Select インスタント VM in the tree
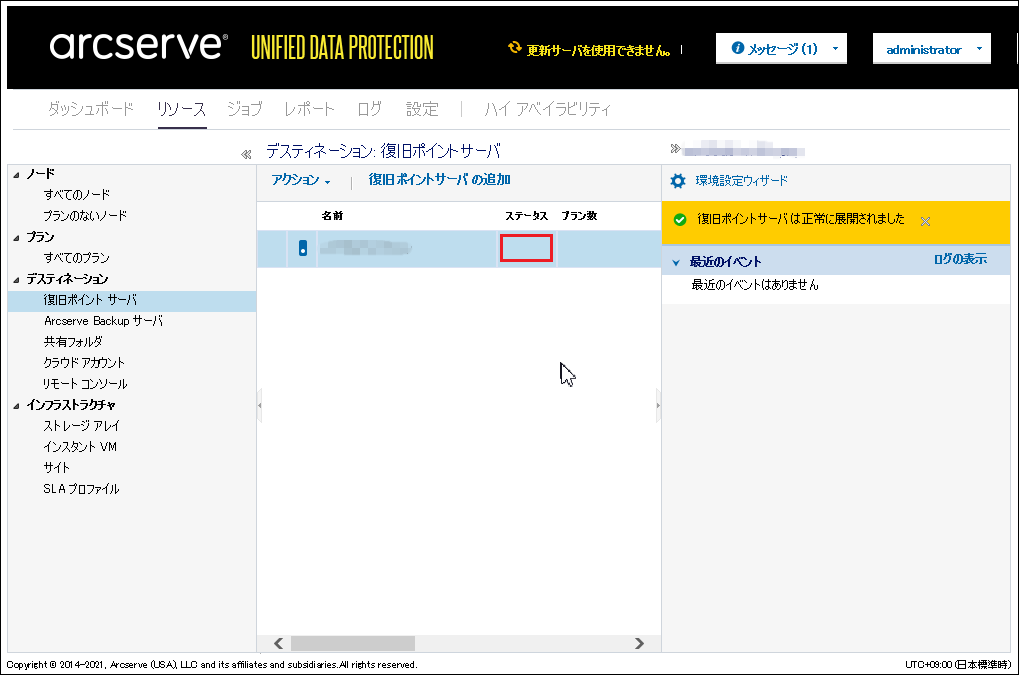Image resolution: width=1019 pixels, height=675 pixels. (80, 447)
